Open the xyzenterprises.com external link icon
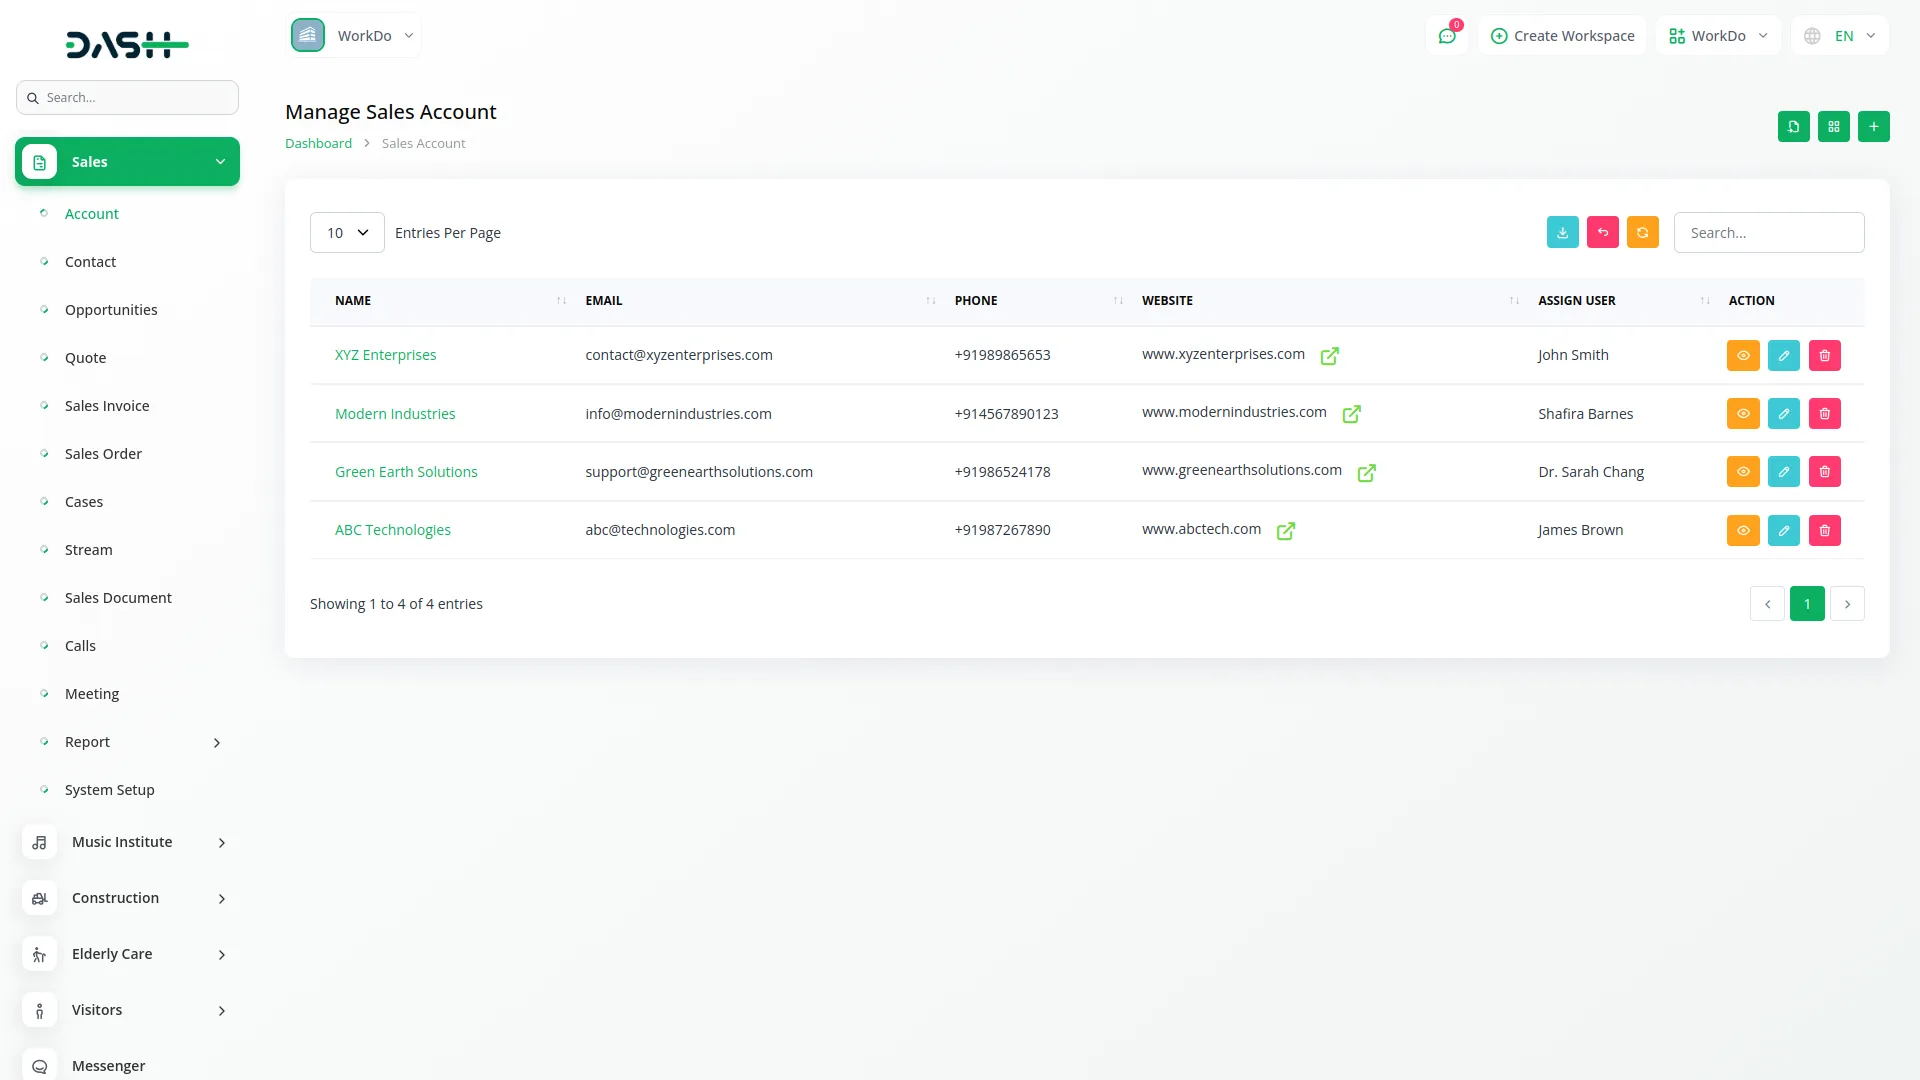Viewport: 1920px width, 1080px height. pyautogui.click(x=1329, y=356)
